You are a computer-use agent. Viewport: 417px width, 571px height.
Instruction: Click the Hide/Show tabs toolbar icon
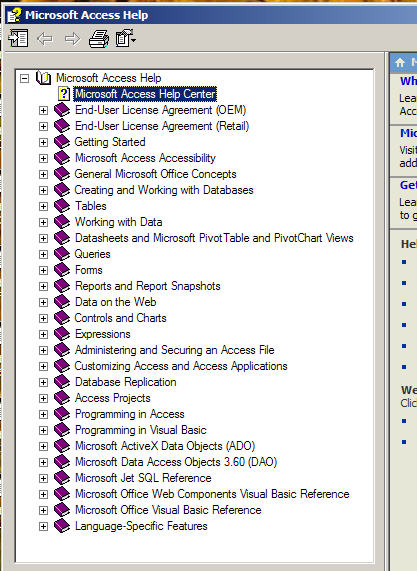[18, 38]
